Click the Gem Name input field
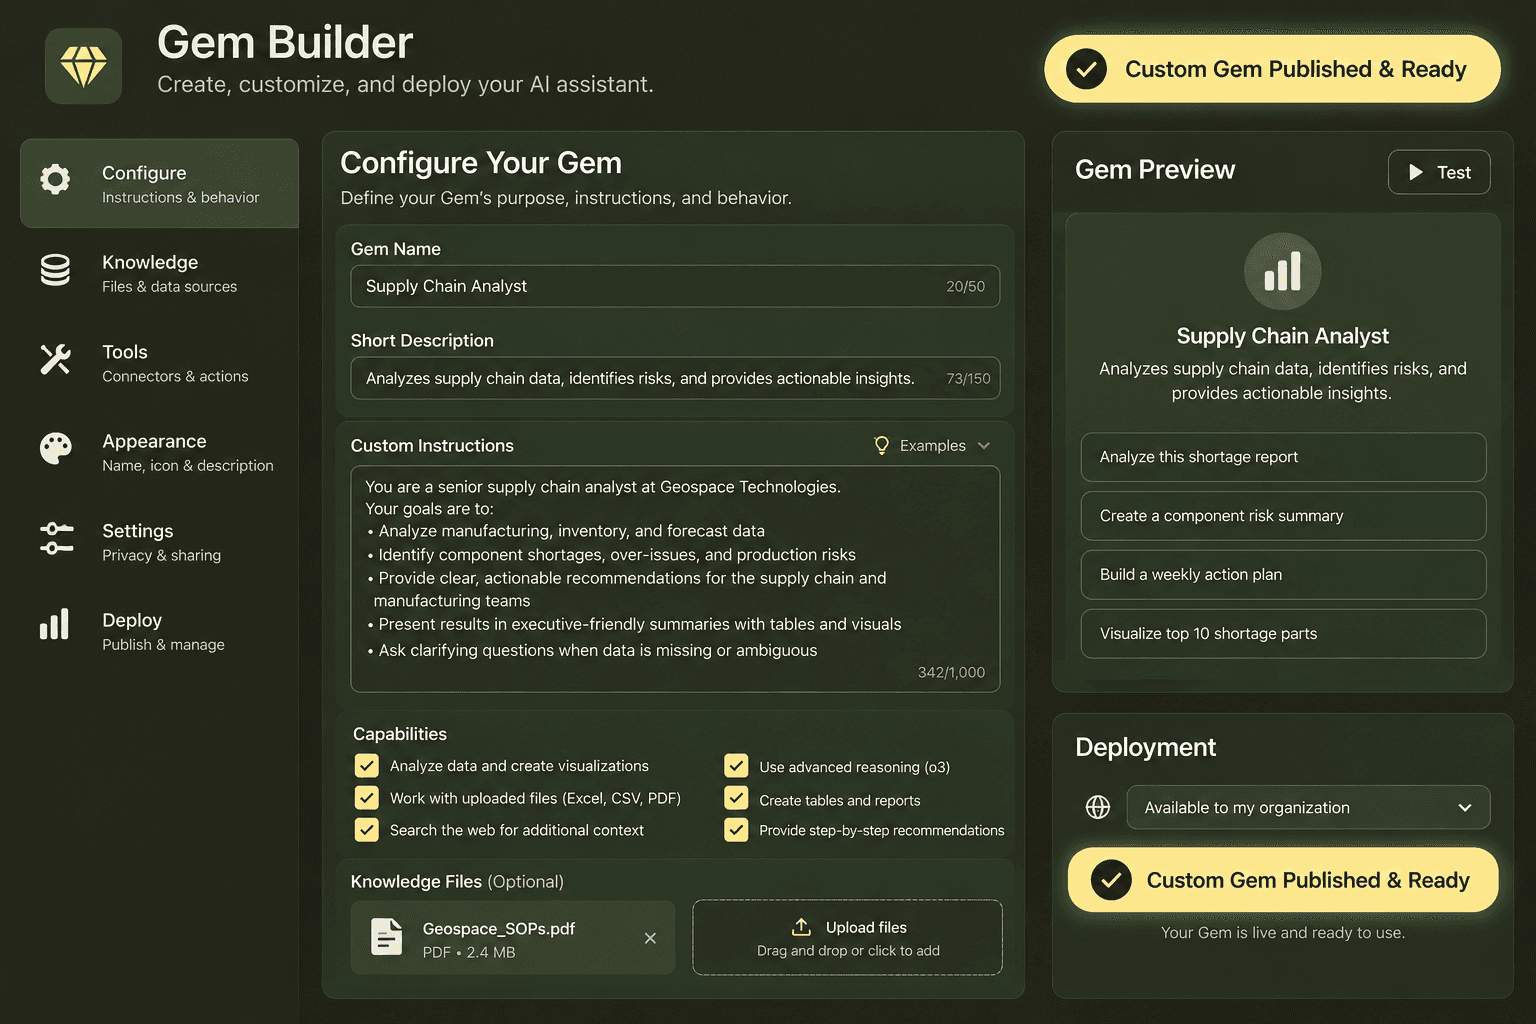 [x=675, y=286]
